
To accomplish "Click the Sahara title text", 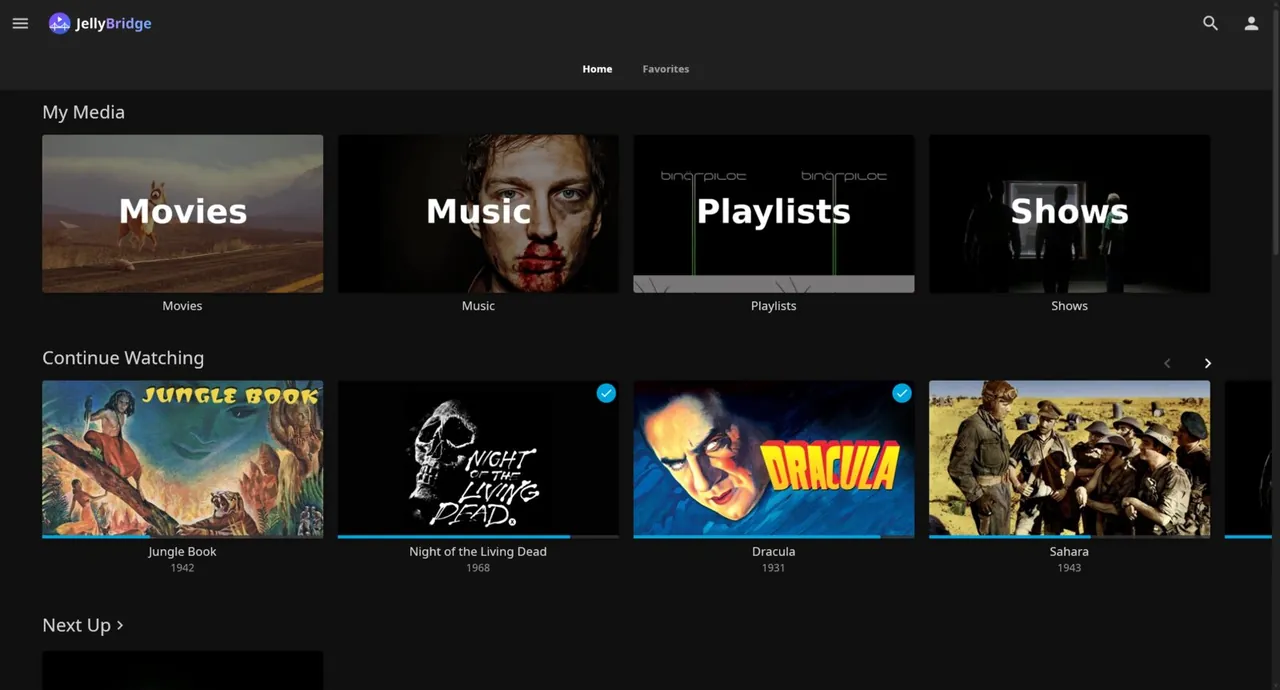I will click(x=1069, y=551).
